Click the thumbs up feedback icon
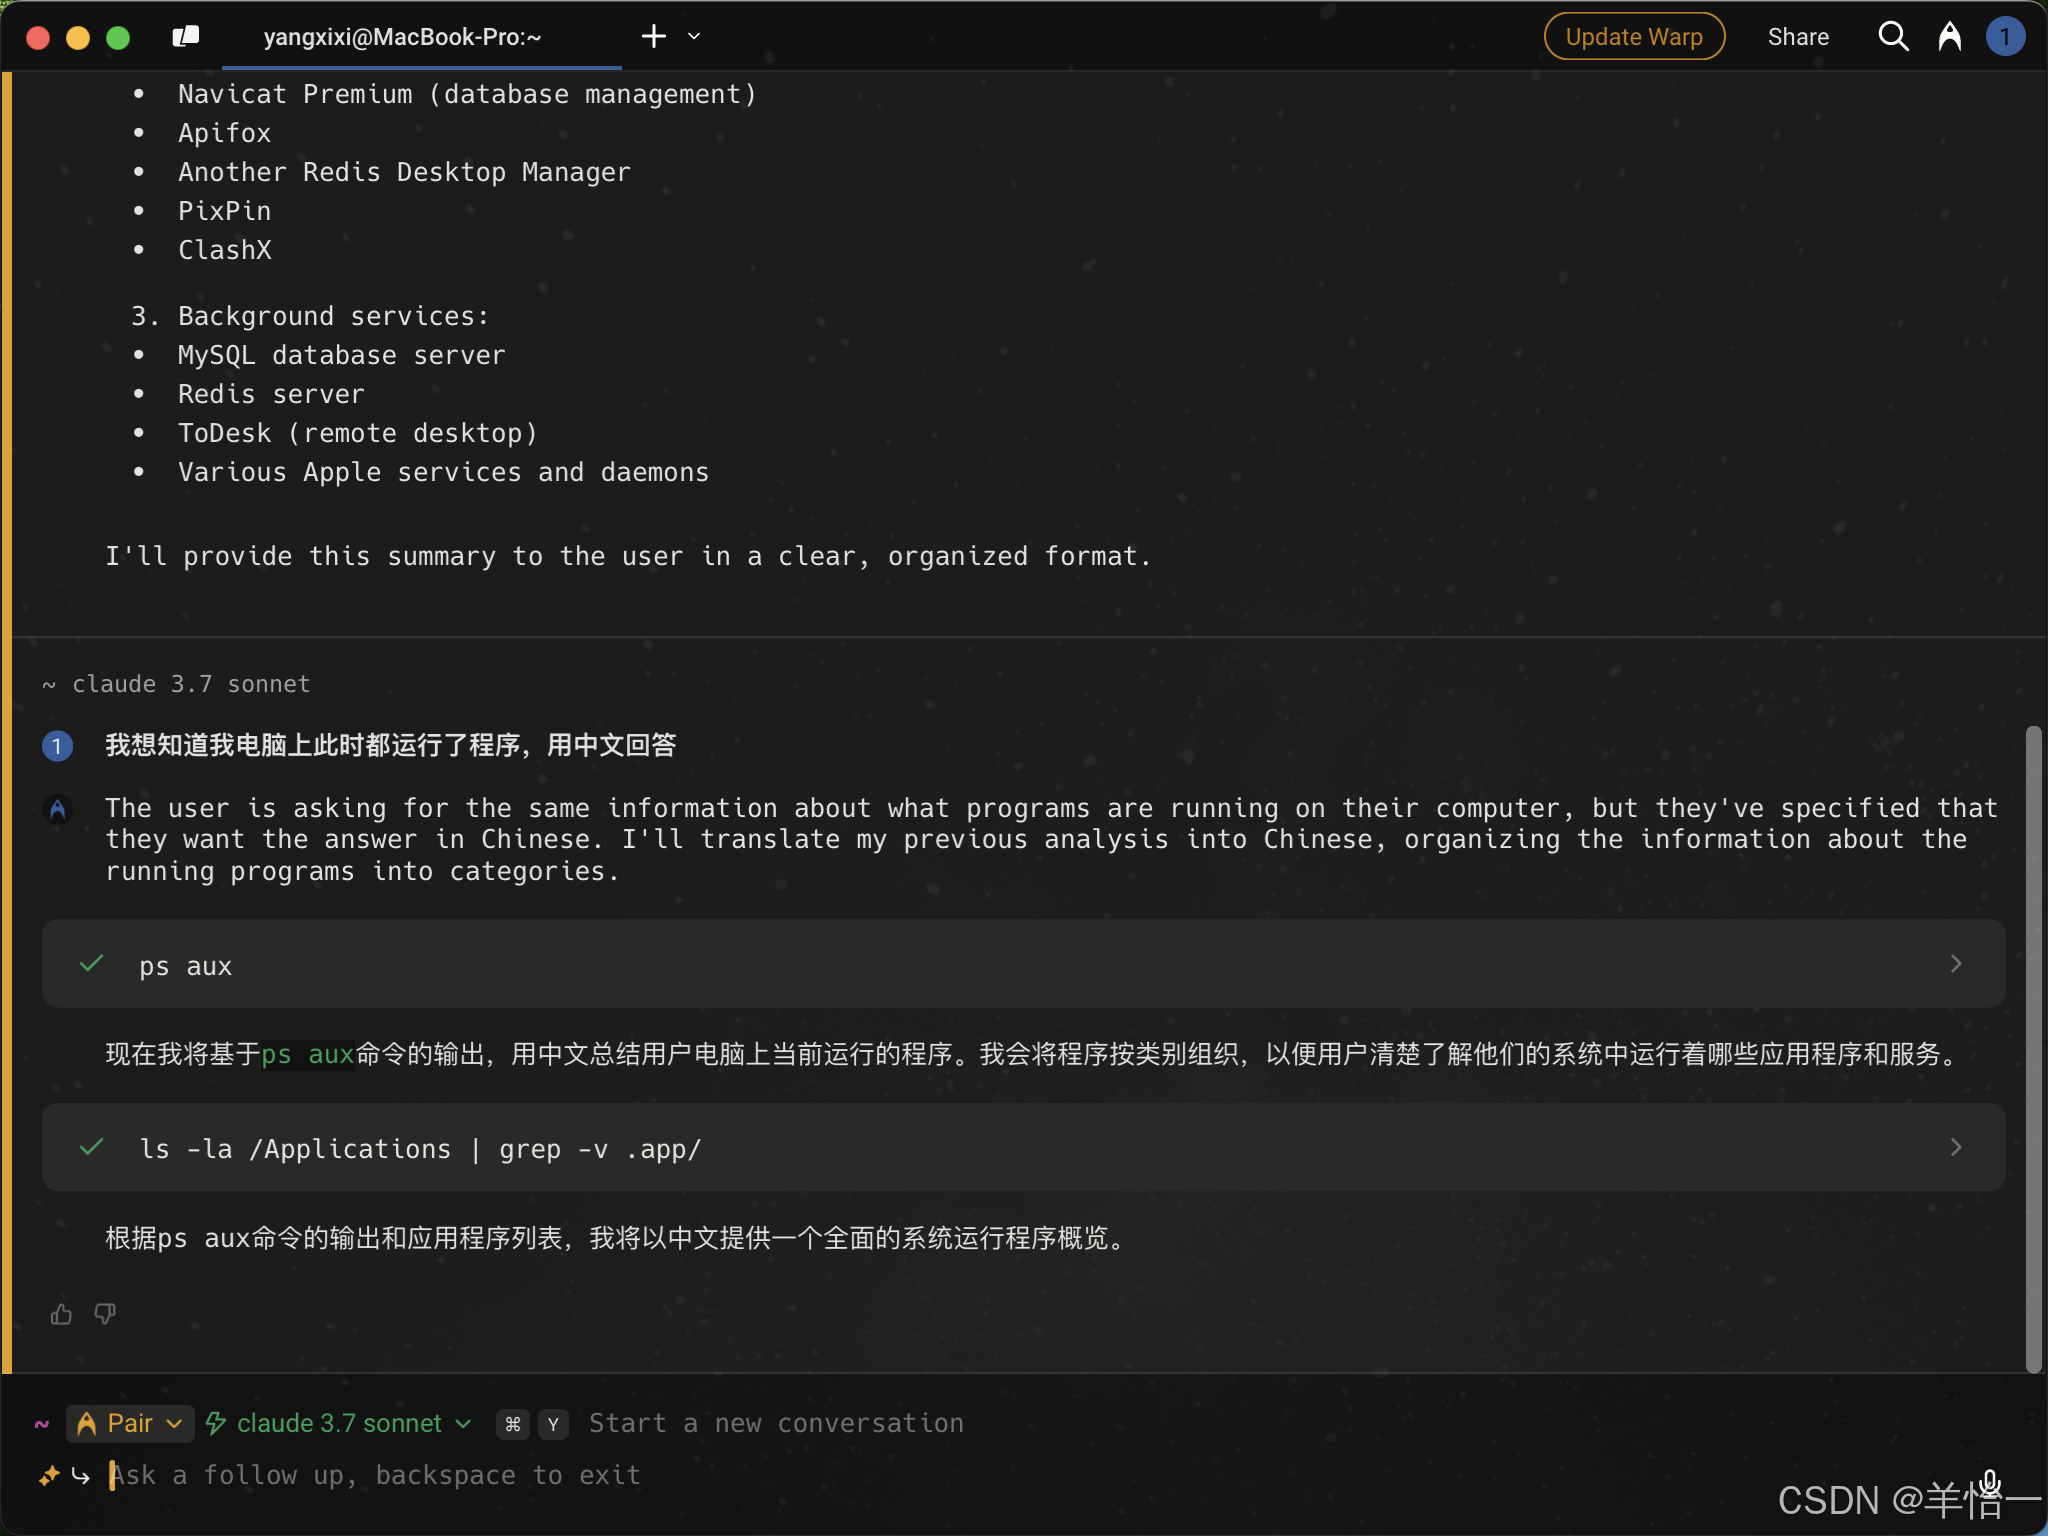 coord(61,1314)
